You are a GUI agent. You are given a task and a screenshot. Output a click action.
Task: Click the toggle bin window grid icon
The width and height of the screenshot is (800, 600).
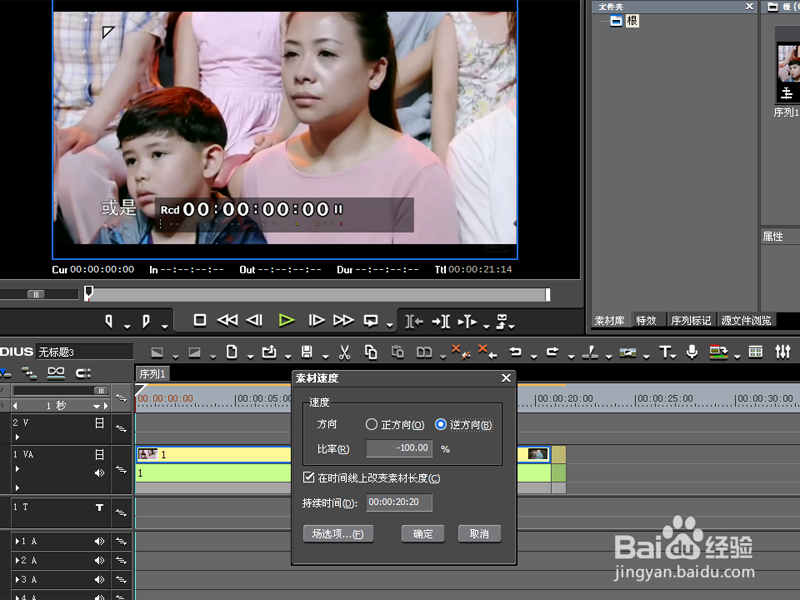755,352
